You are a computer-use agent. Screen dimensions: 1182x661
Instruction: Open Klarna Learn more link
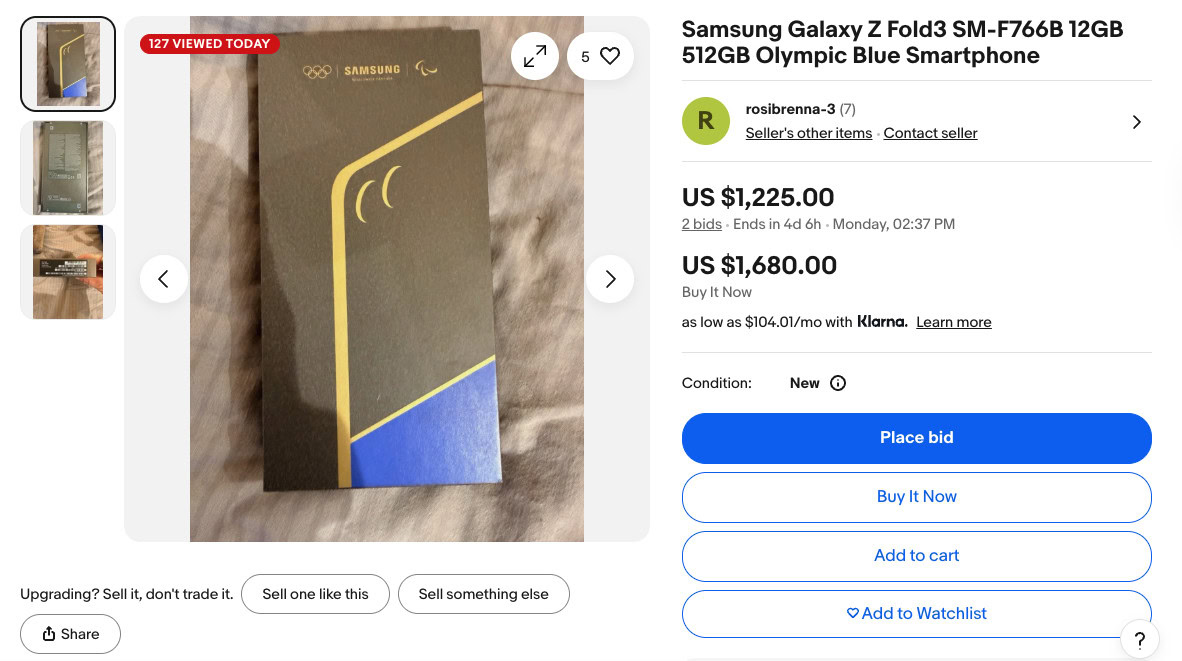tap(953, 322)
